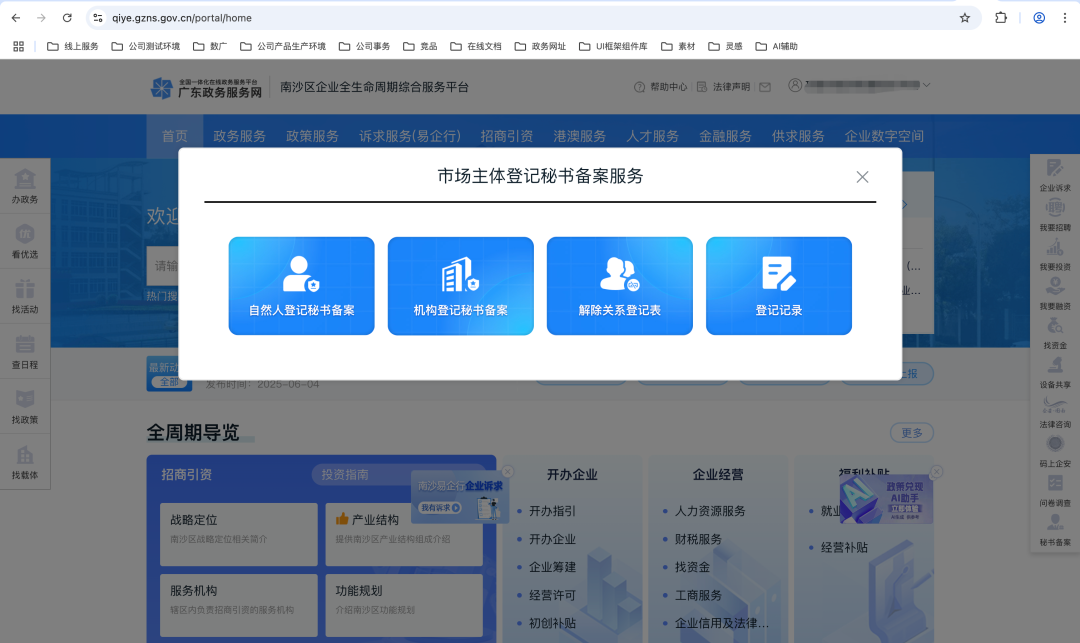Image resolution: width=1080 pixels, height=643 pixels.
Task: Open 找活动 in the left sidebar
Action: coord(25,296)
